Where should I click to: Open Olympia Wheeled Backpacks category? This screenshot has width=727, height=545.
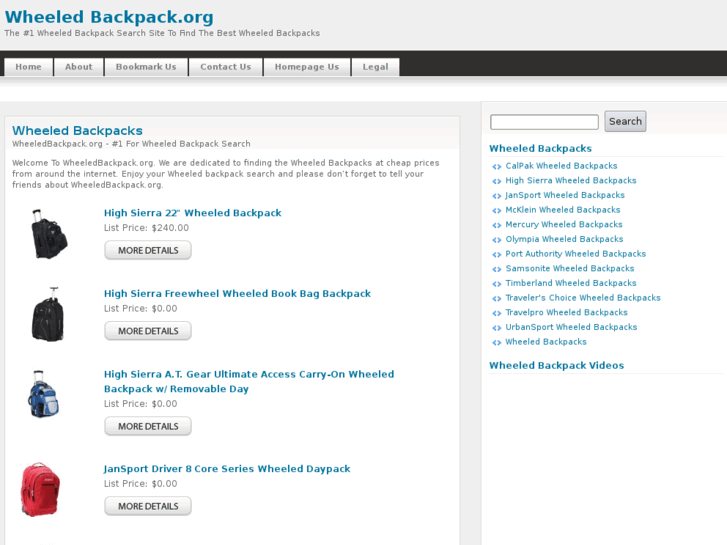click(564, 239)
